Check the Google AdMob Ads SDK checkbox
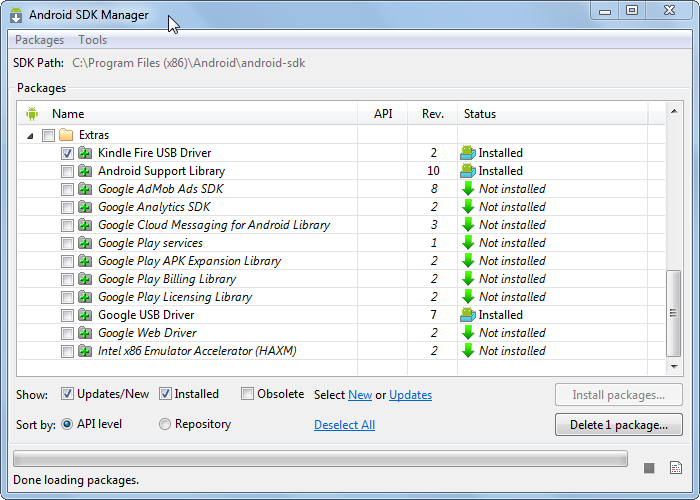Image resolution: width=700 pixels, height=500 pixels. pos(67,189)
